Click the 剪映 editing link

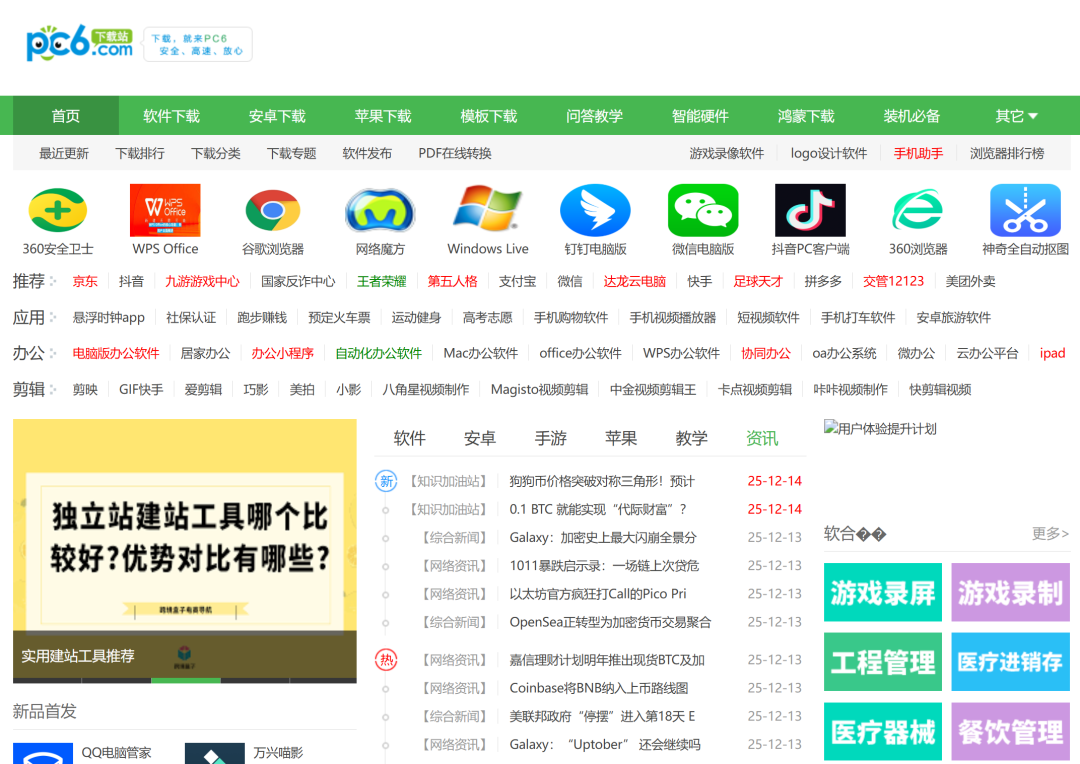point(85,389)
